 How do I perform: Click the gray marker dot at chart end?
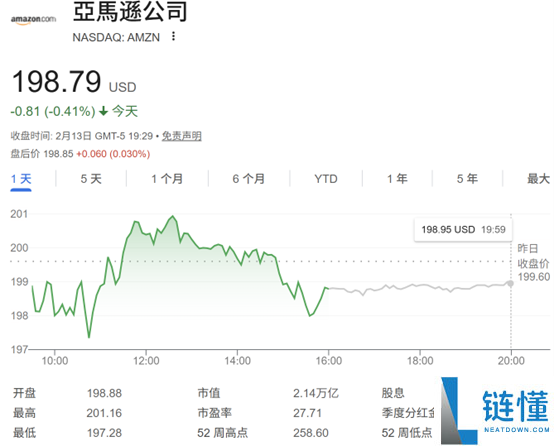(x=510, y=283)
